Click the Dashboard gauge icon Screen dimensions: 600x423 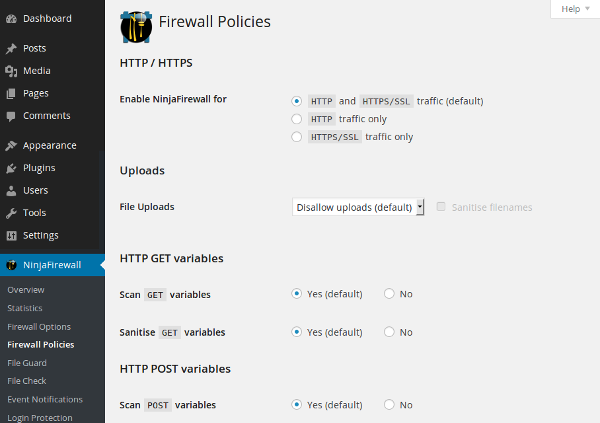pos(11,18)
